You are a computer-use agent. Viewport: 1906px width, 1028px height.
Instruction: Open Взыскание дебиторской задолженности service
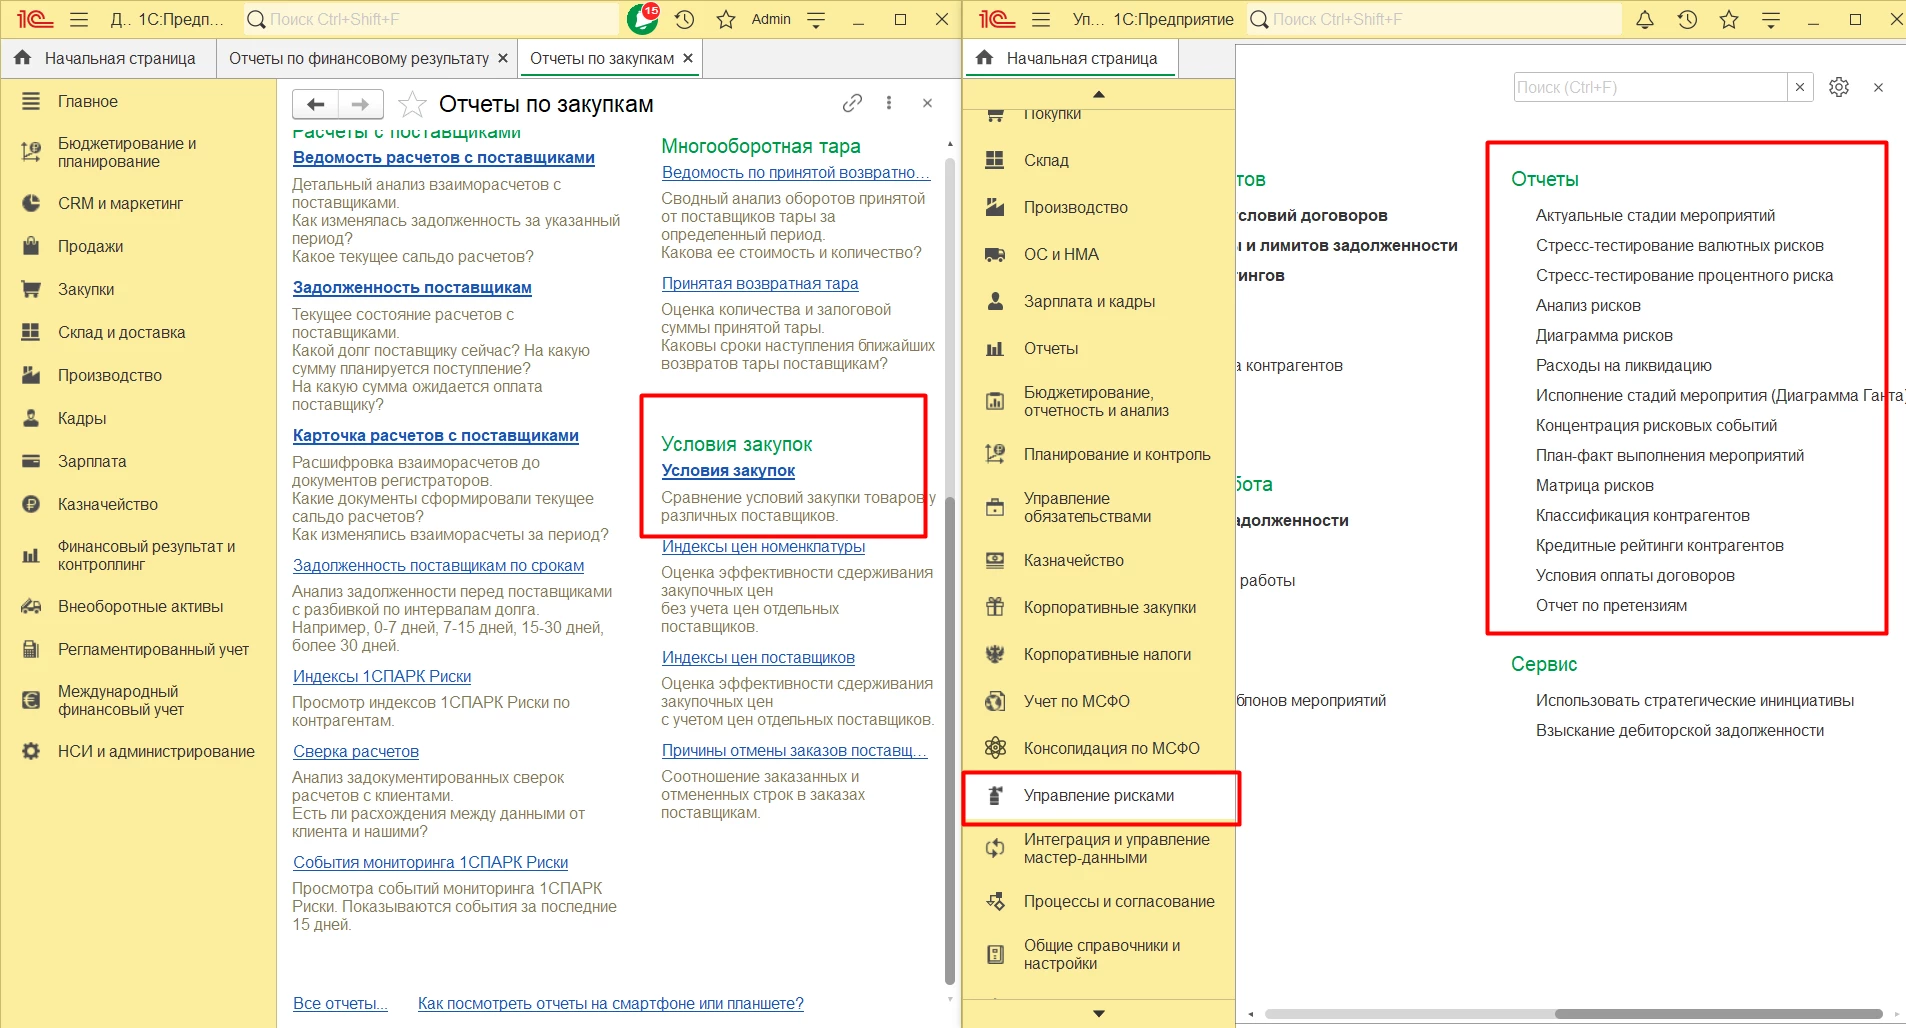[1680, 730]
